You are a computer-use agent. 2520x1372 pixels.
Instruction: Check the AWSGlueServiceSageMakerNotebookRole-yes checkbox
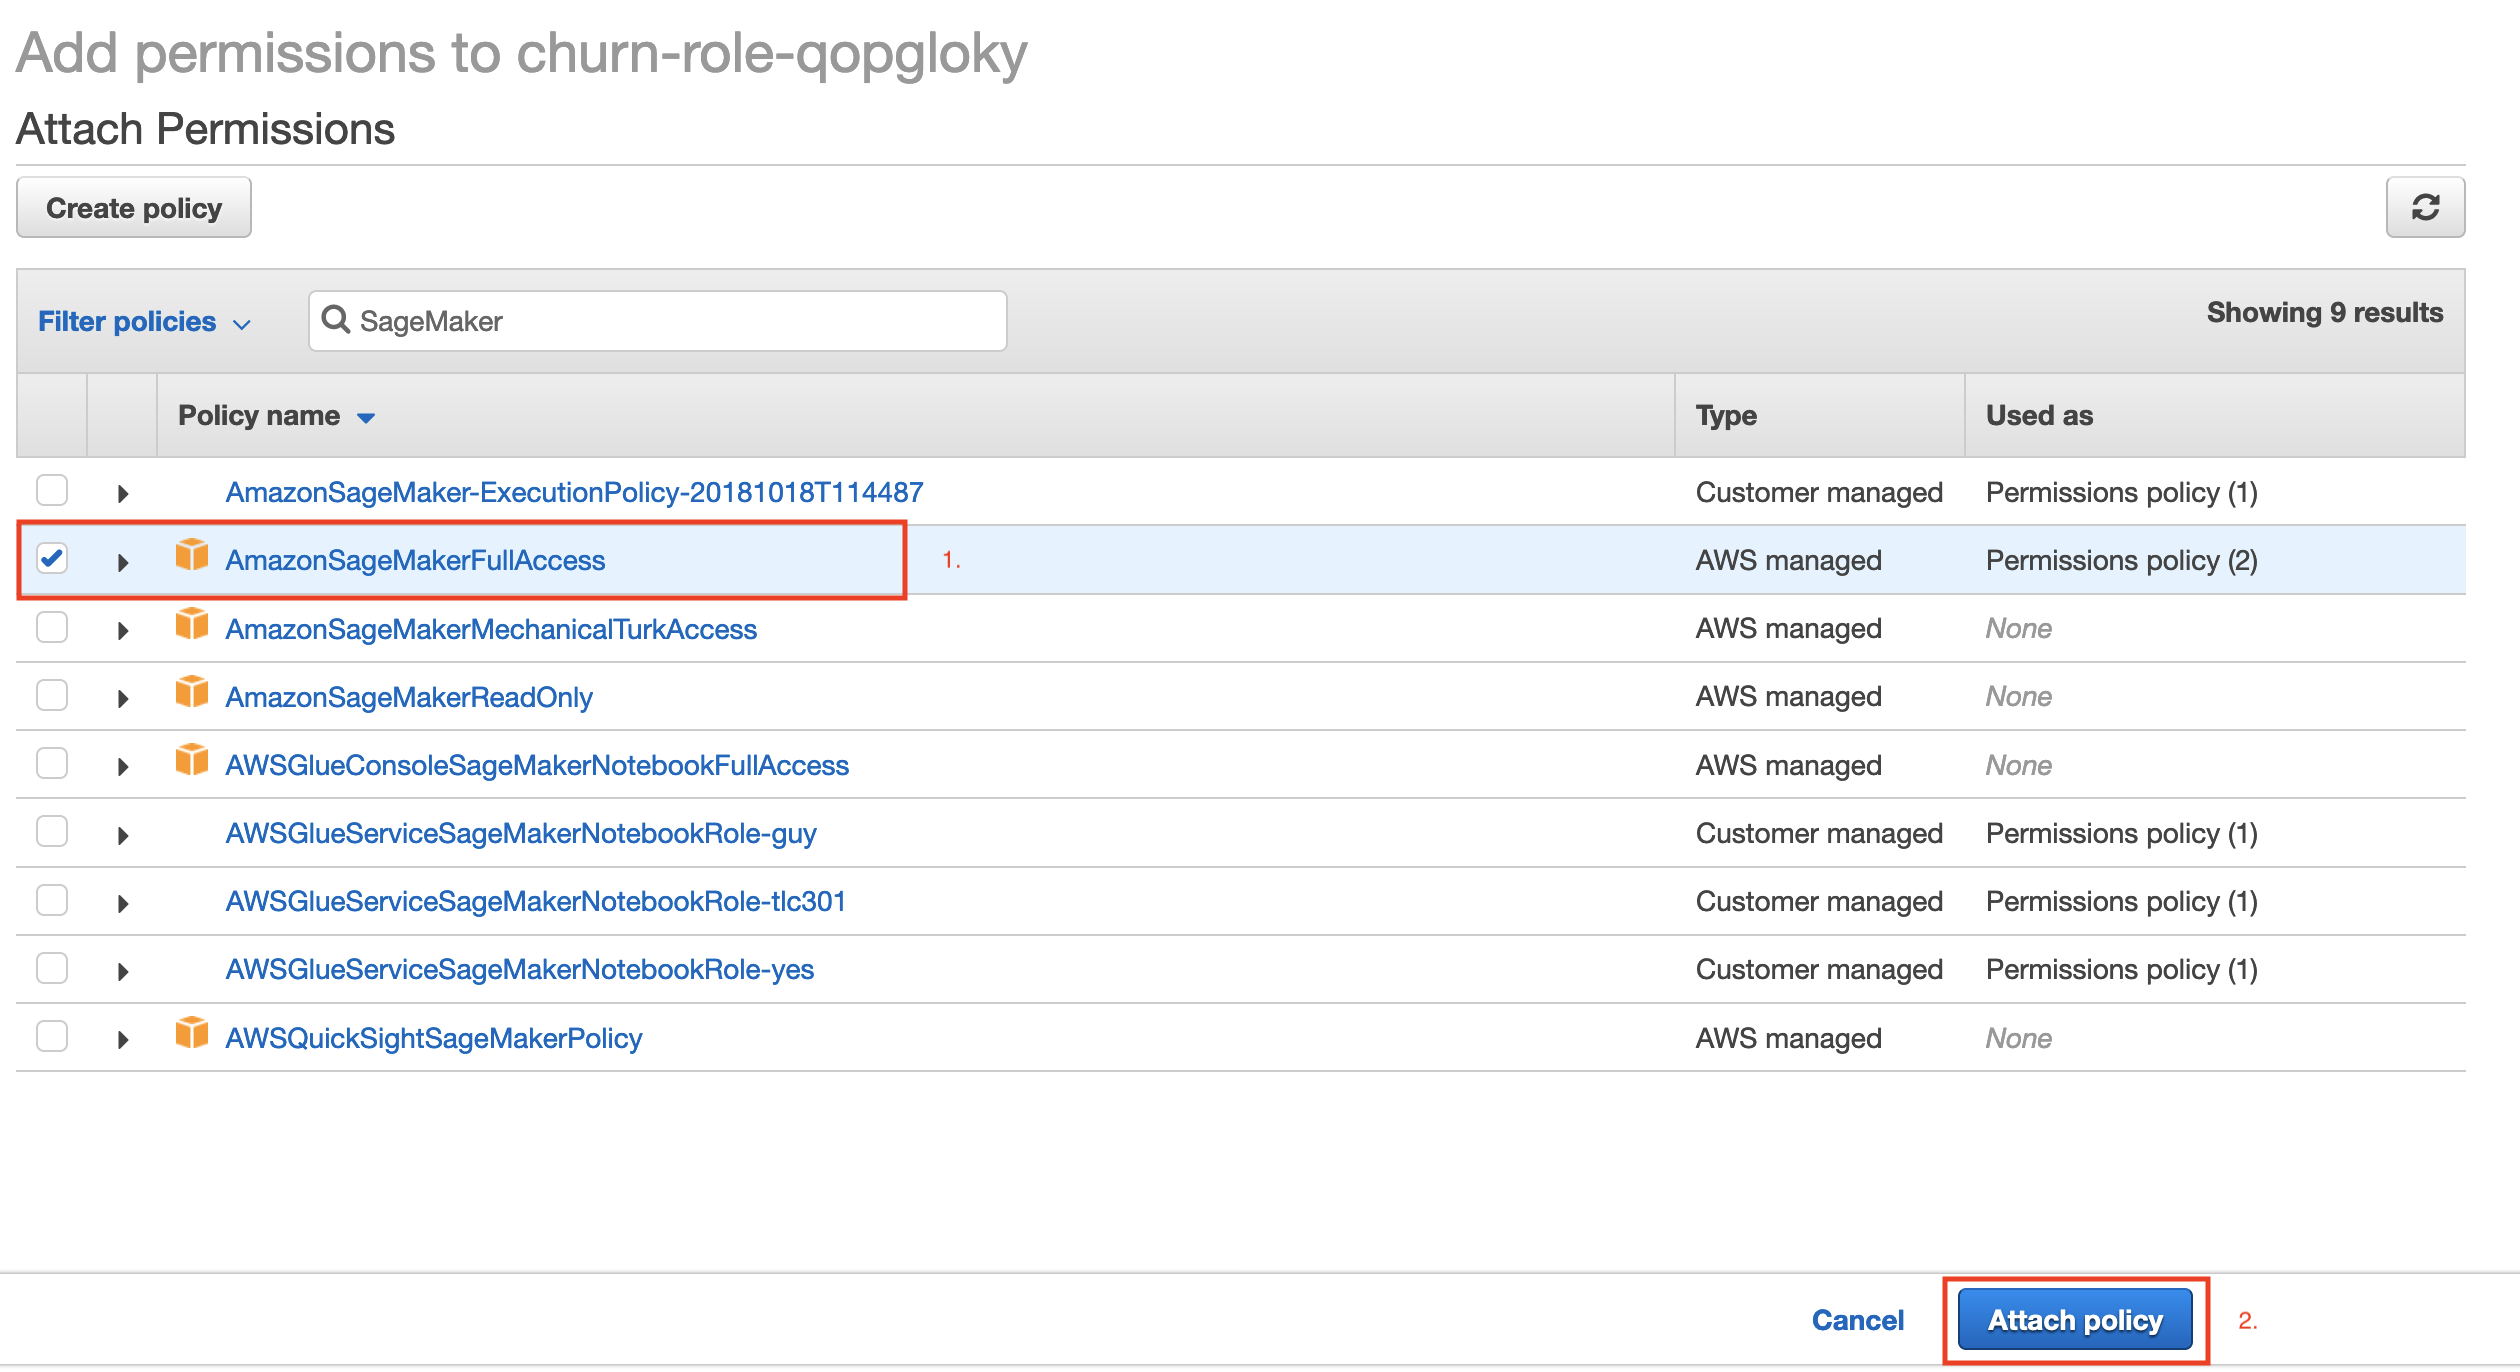tap(52, 968)
